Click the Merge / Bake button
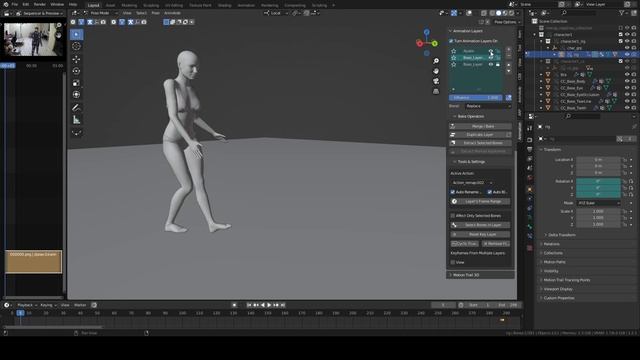640x360 pixels. [x=481, y=127]
